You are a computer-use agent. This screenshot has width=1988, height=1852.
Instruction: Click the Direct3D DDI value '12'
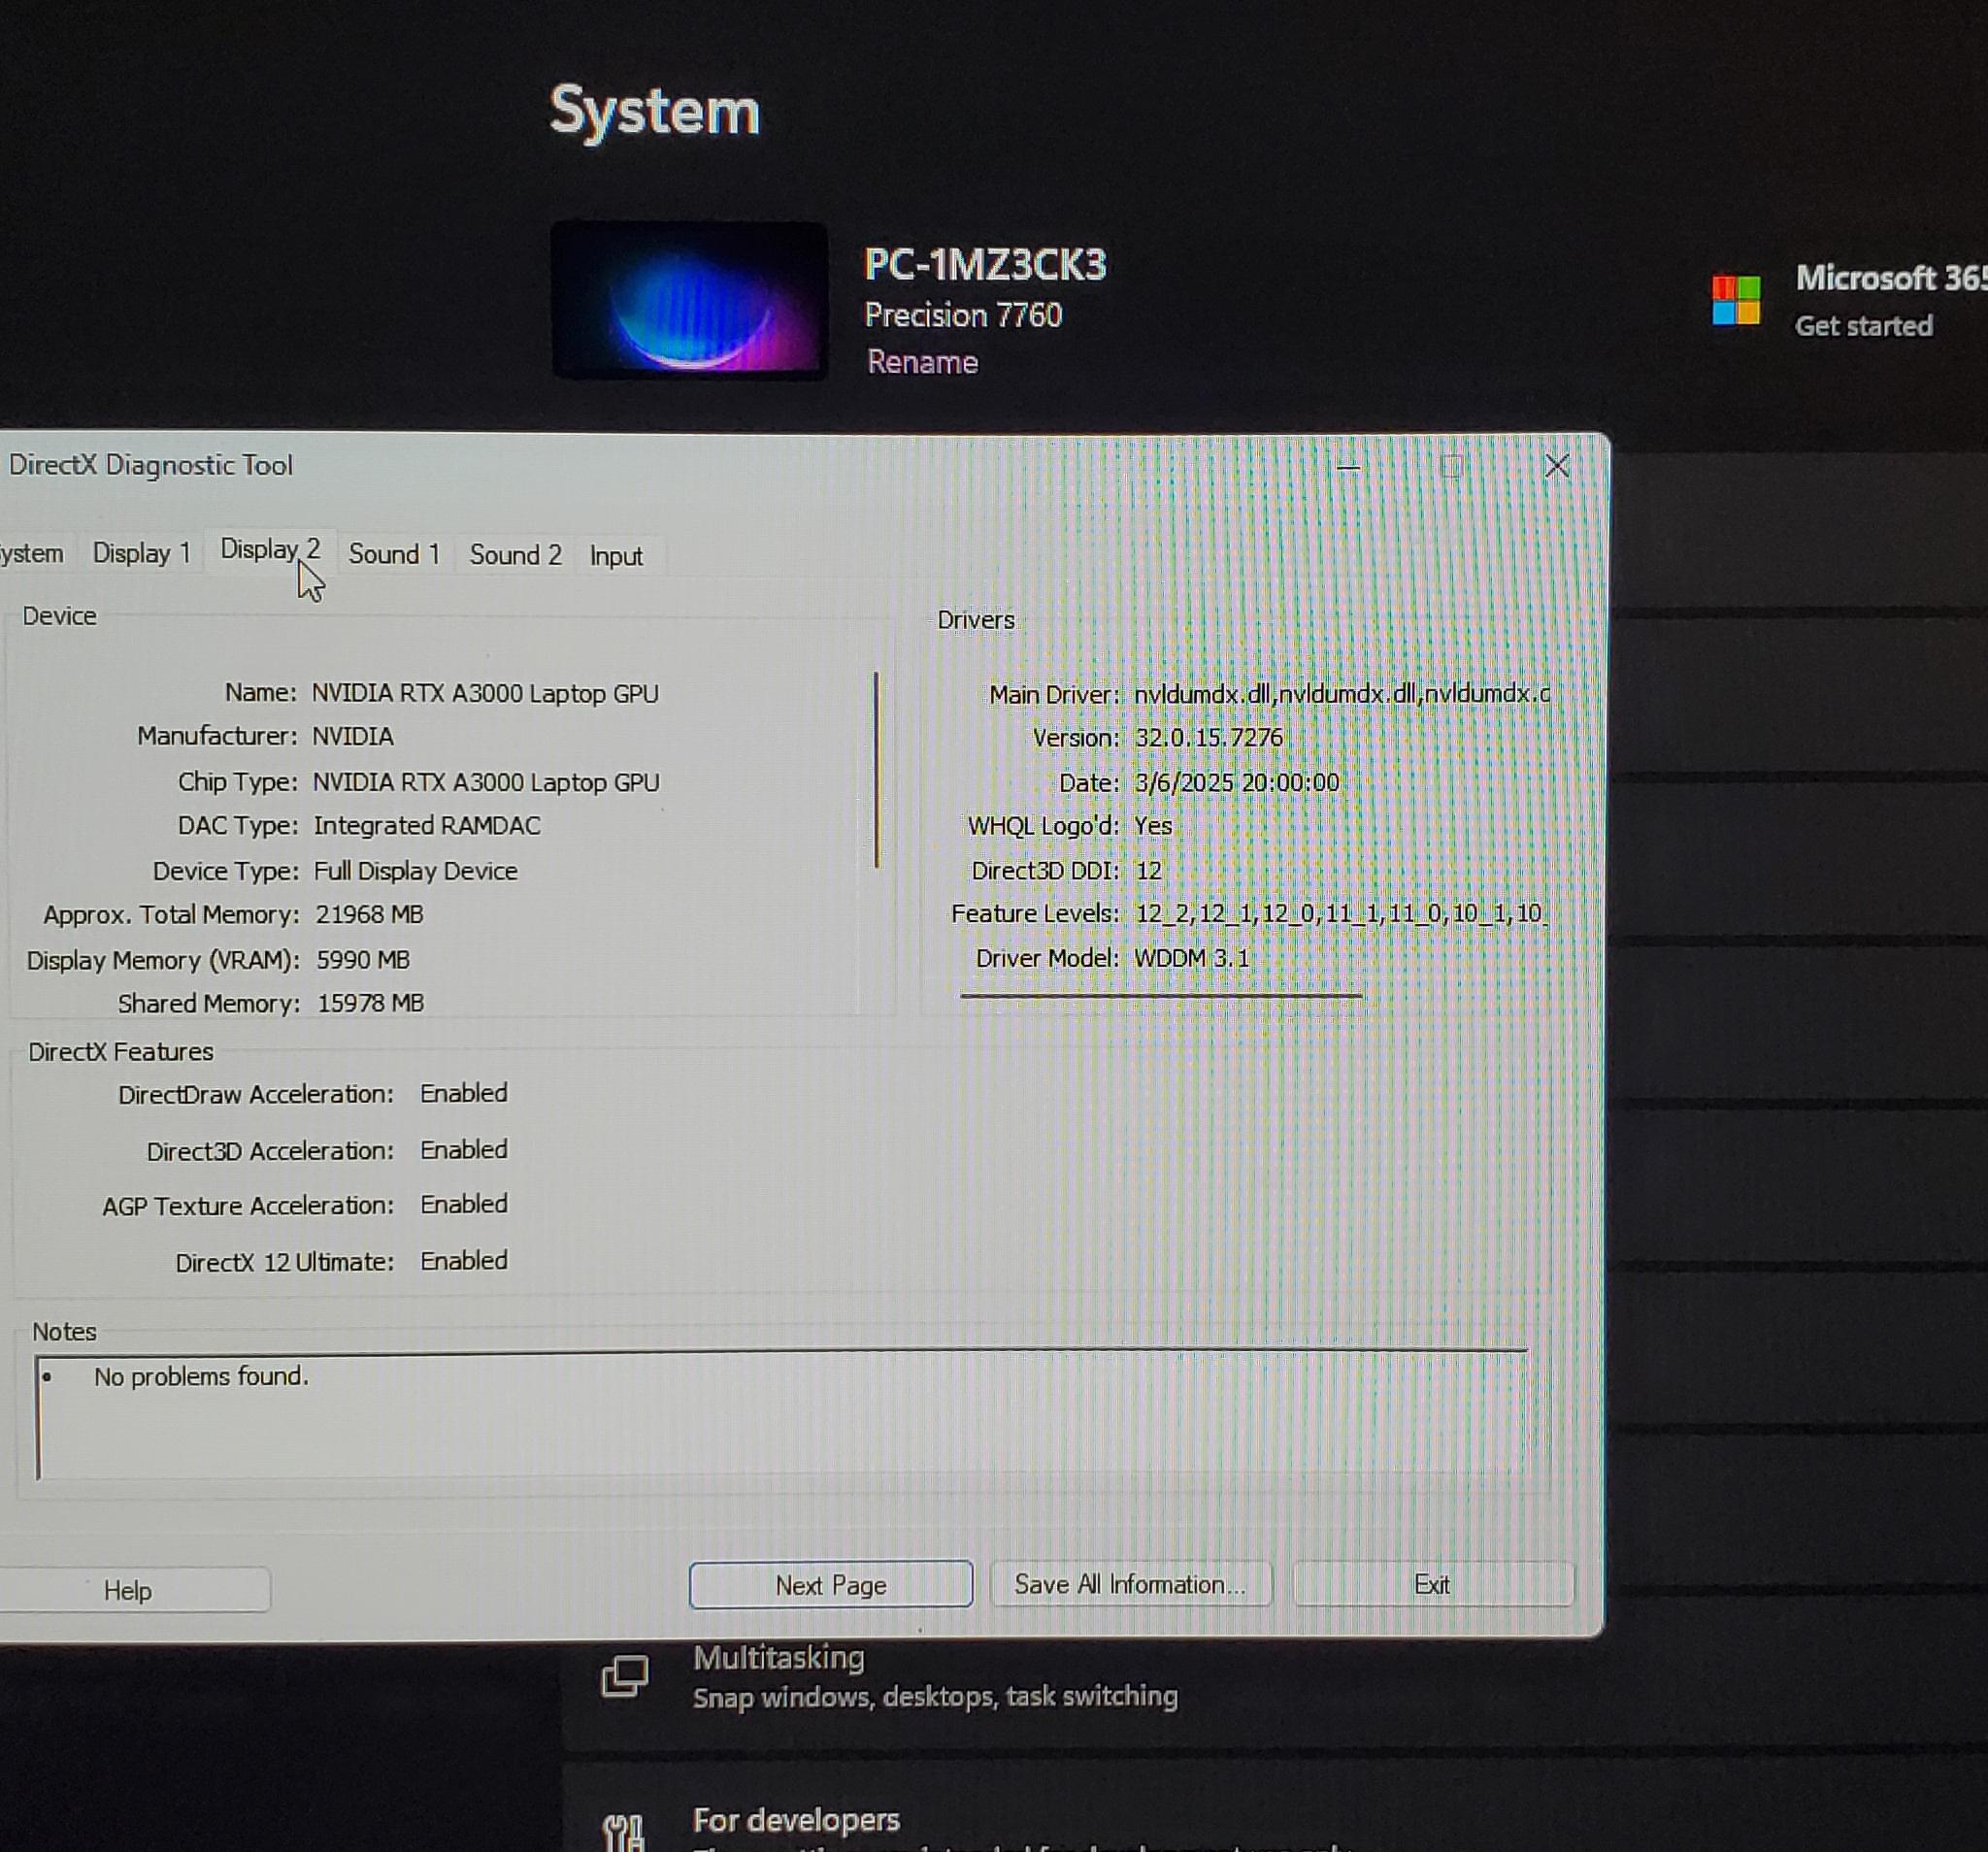[x=1148, y=870]
